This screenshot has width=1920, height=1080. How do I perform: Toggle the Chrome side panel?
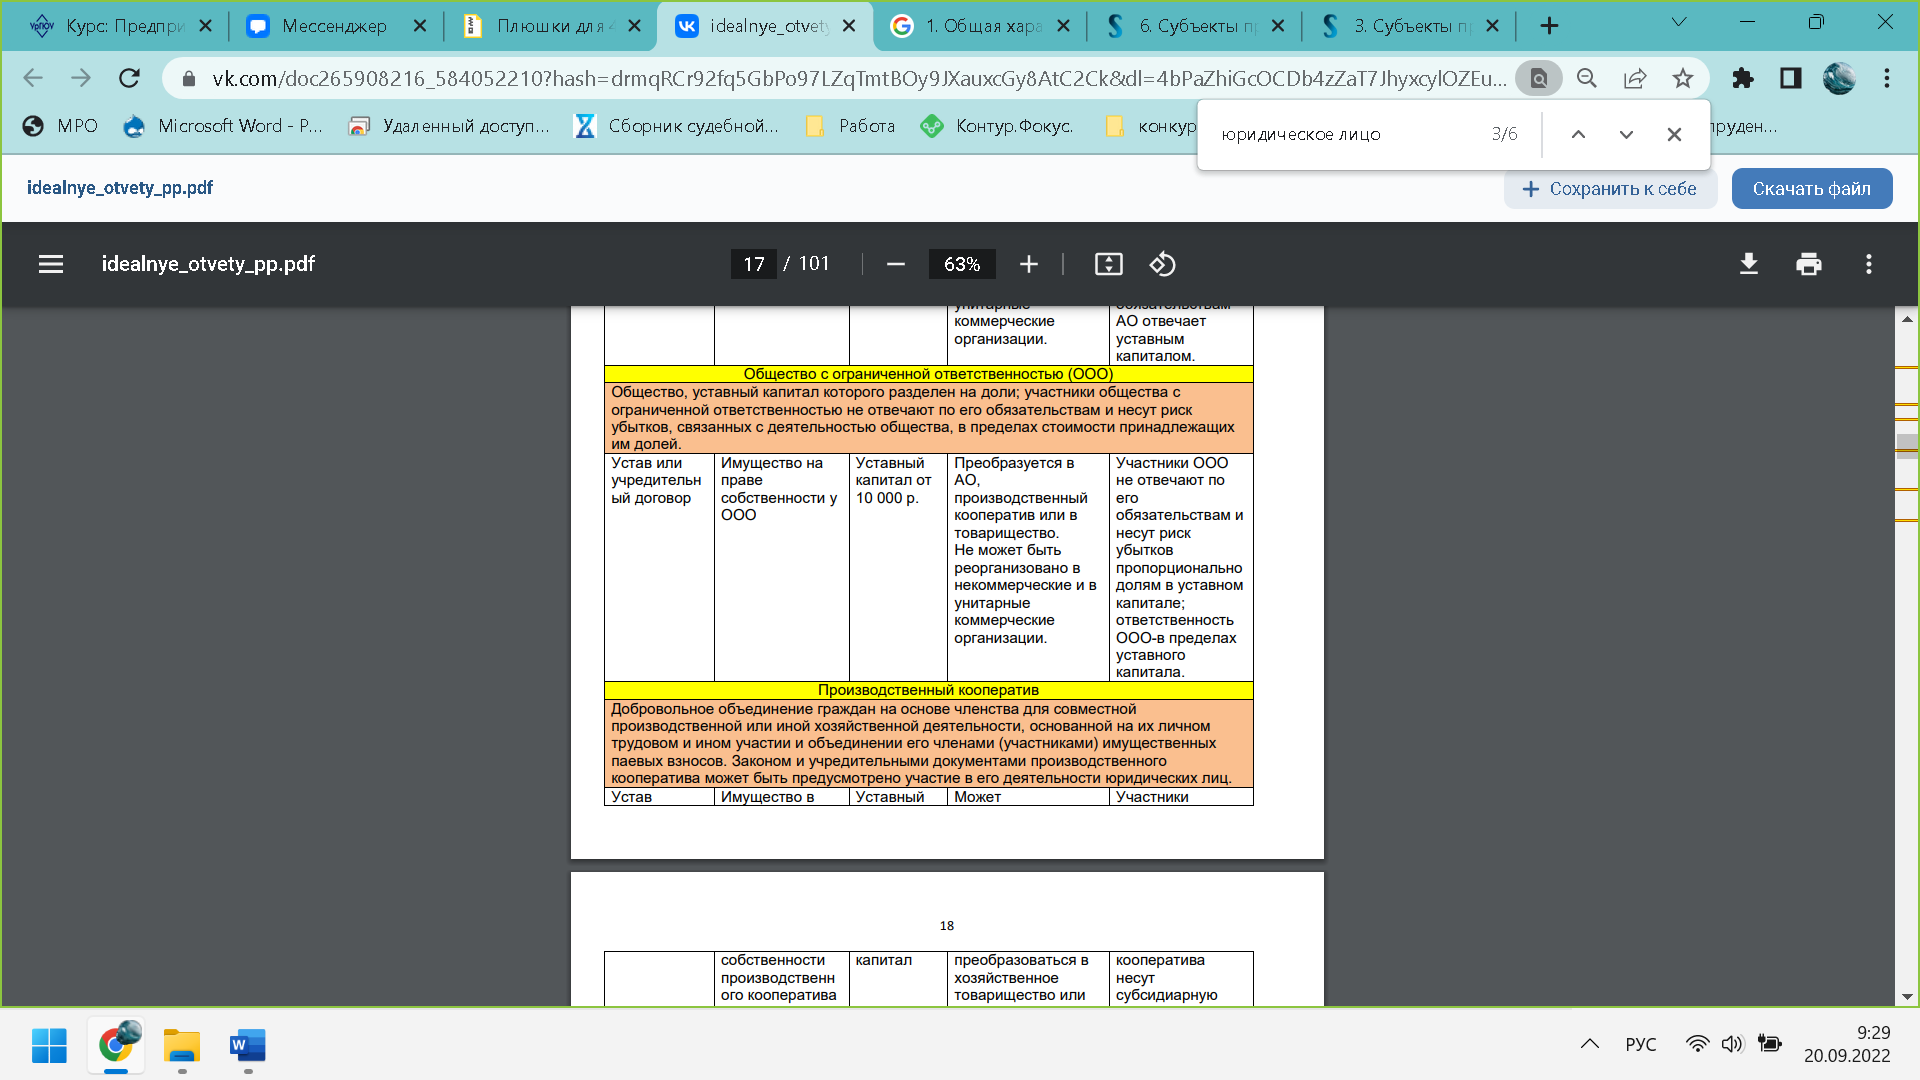click(1791, 78)
